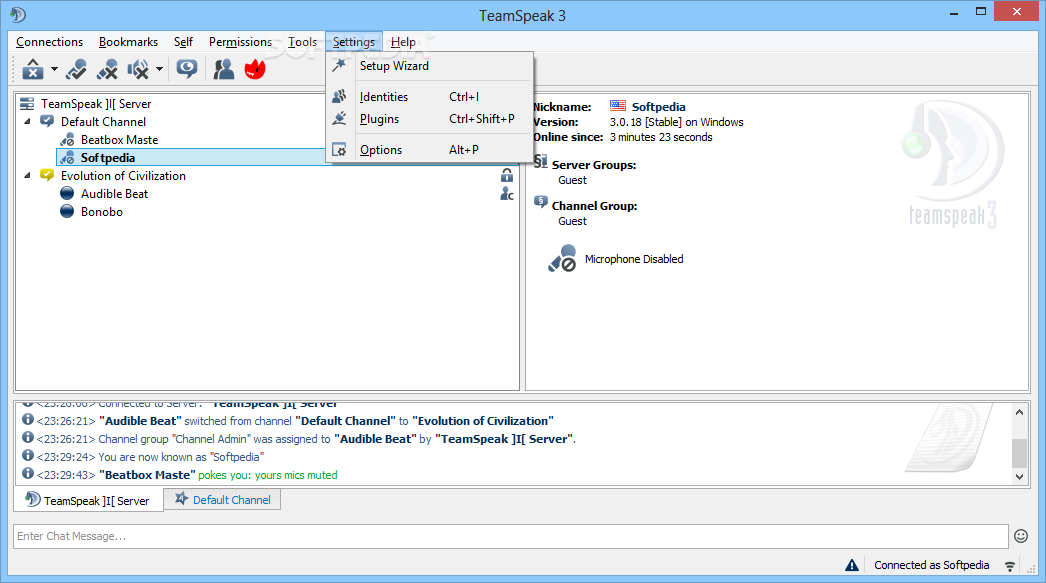Image resolution: width=1046 pixels, height=583 pixels.
Task: Click the chat log scroll up arrow
Action: pyautogui.click(x=1019, y=412)
